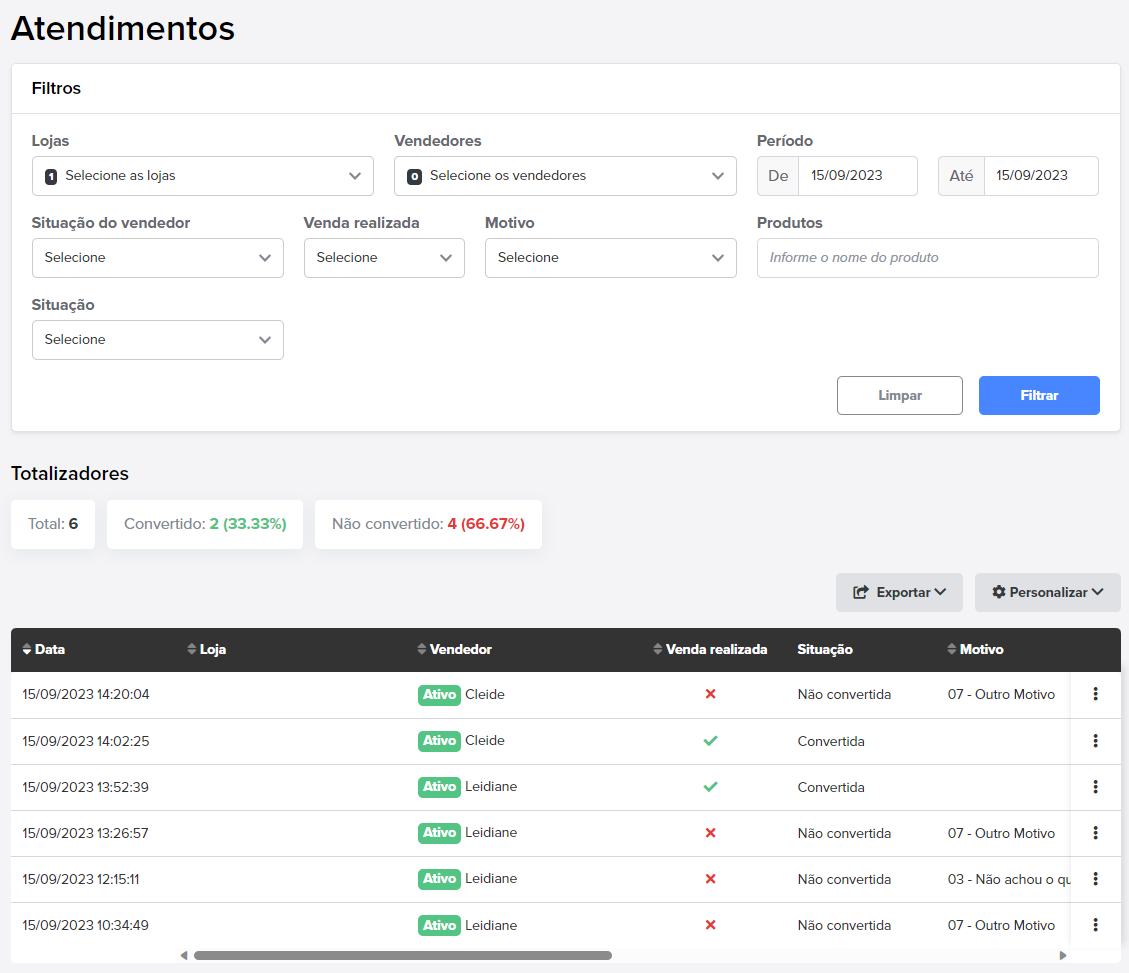Viewport: 1129px width, 973px height.
Task: Open actions menu for 12:15:11 row
Action: [x=1095, y=879]
